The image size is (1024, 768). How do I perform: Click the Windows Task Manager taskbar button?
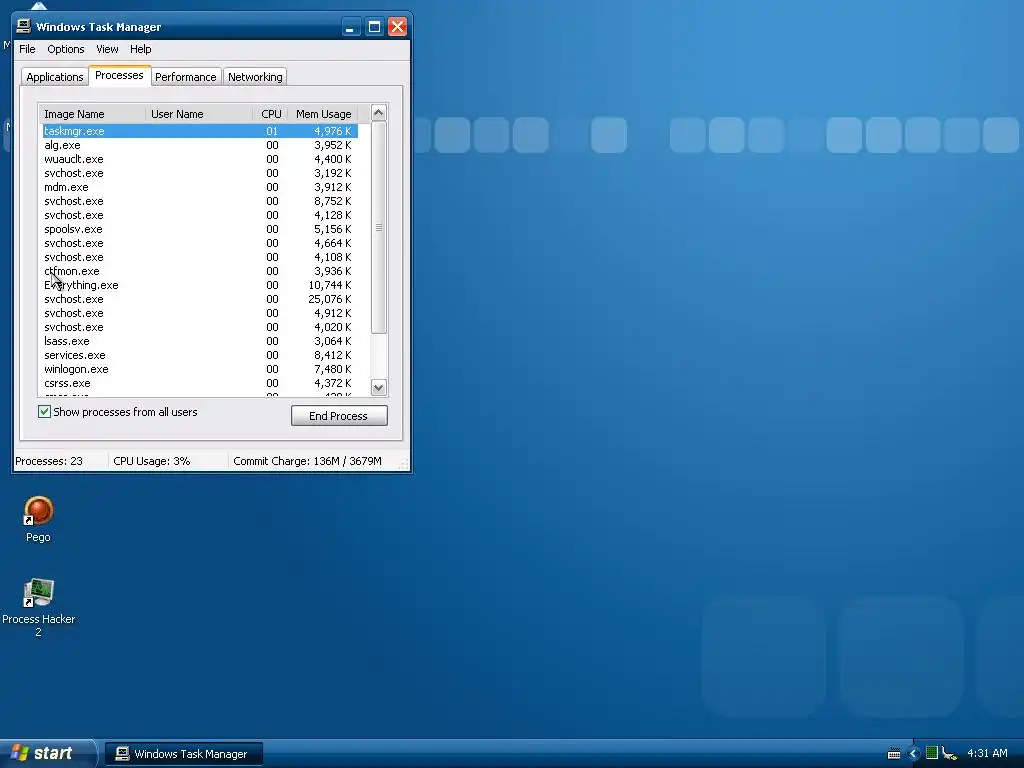184,754
